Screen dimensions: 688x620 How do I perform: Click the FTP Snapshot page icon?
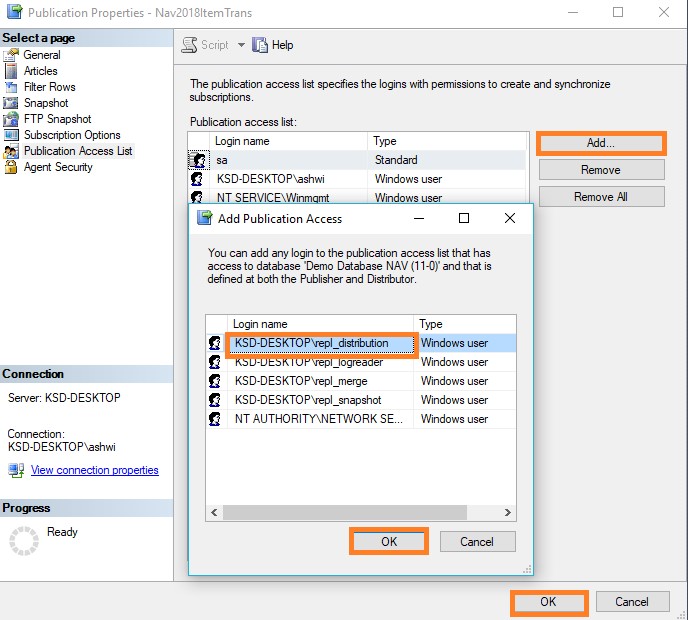click(11, 119)
